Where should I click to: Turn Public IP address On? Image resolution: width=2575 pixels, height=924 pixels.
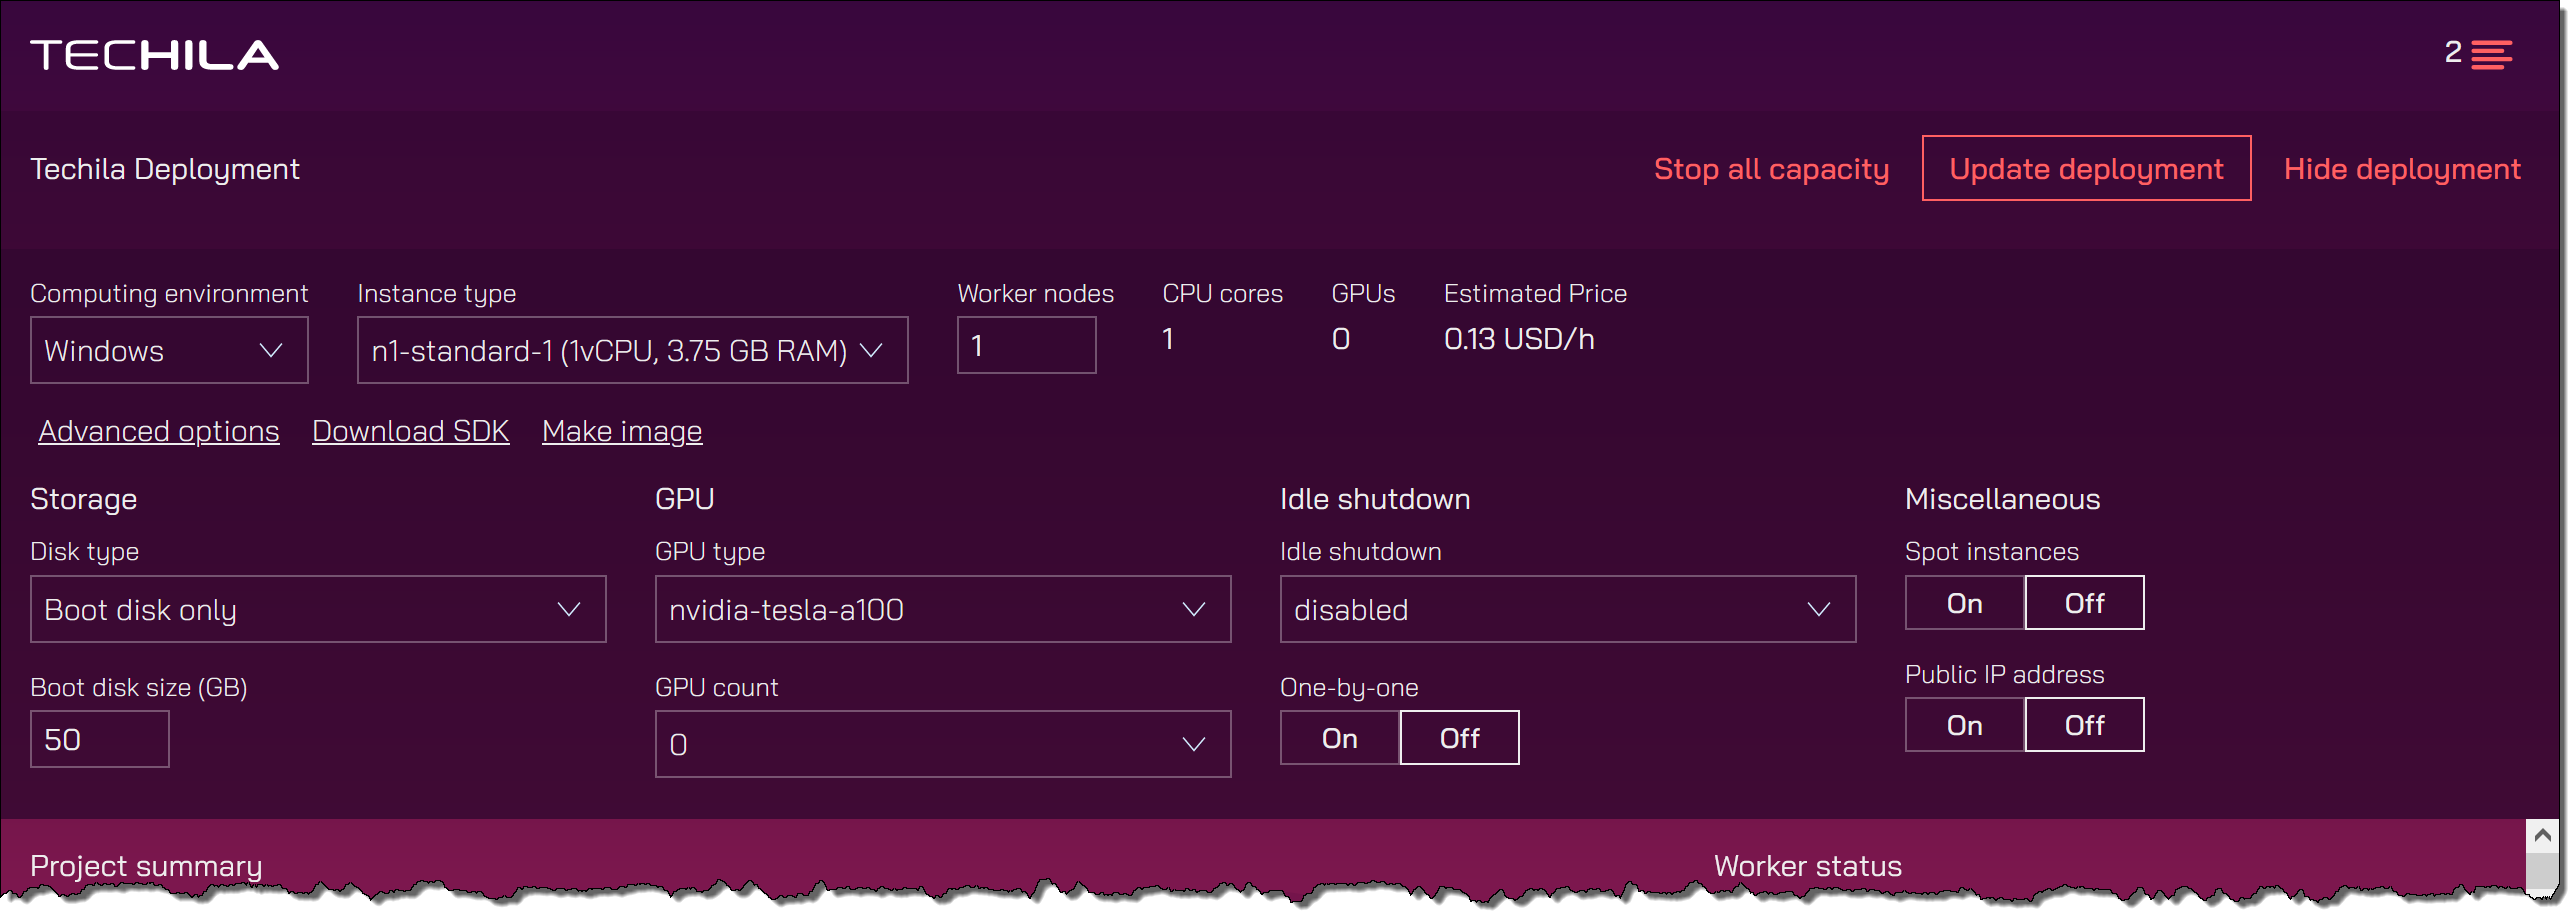point(1964,725)
